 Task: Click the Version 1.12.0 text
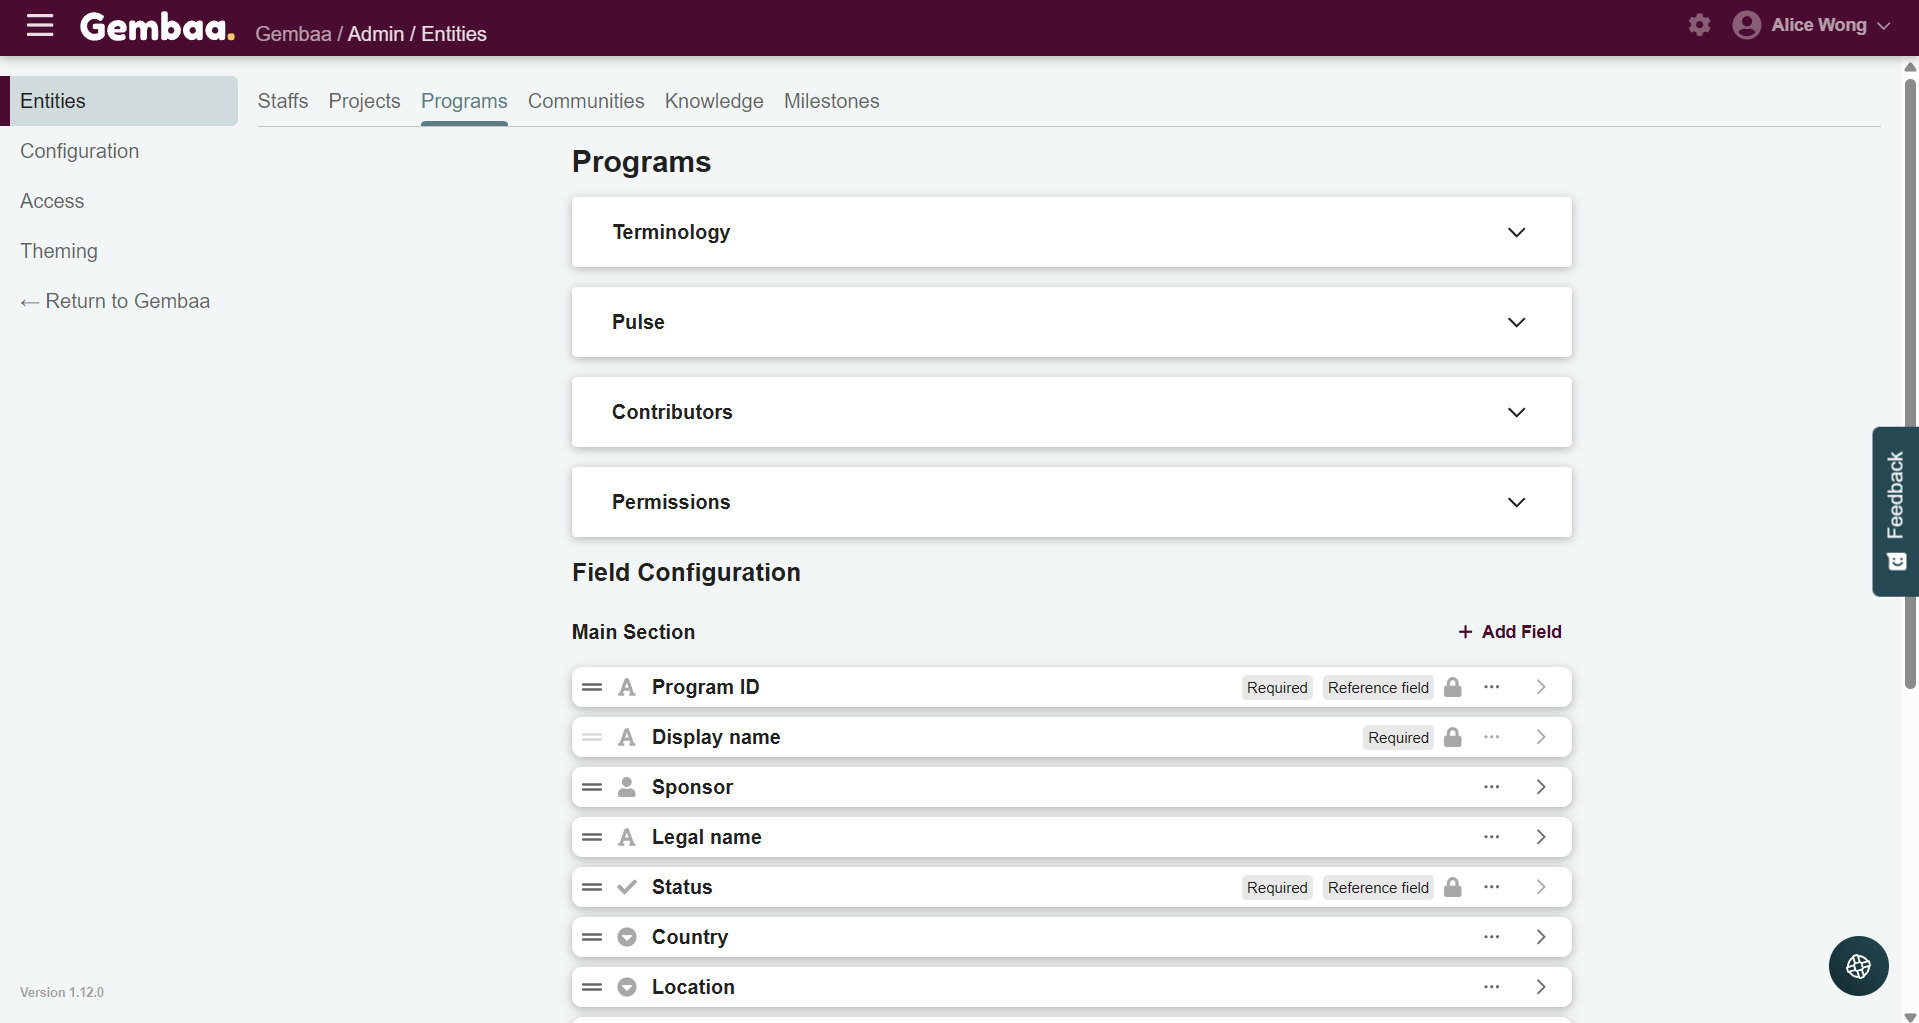click(x=62, y=992)
